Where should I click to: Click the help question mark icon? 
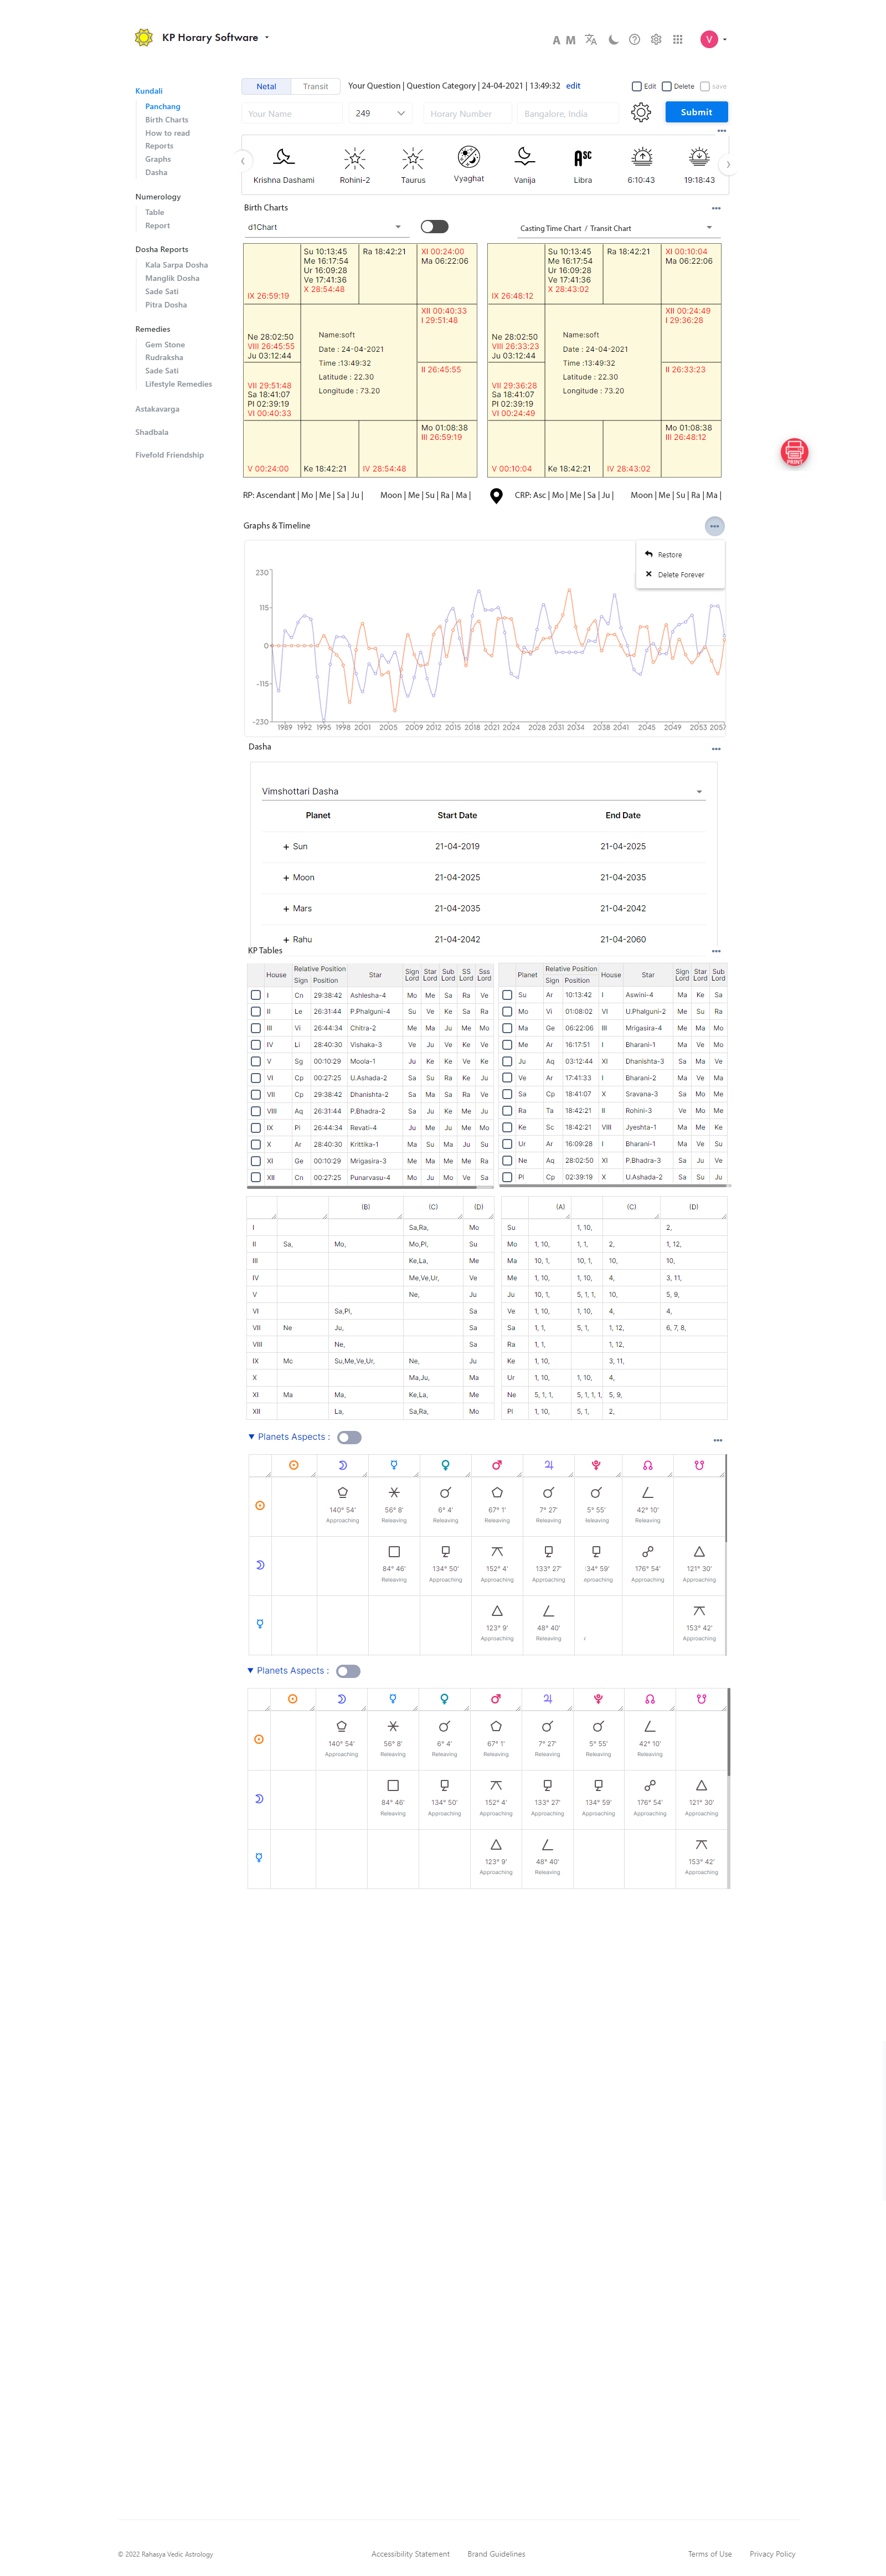coord(634,40)
